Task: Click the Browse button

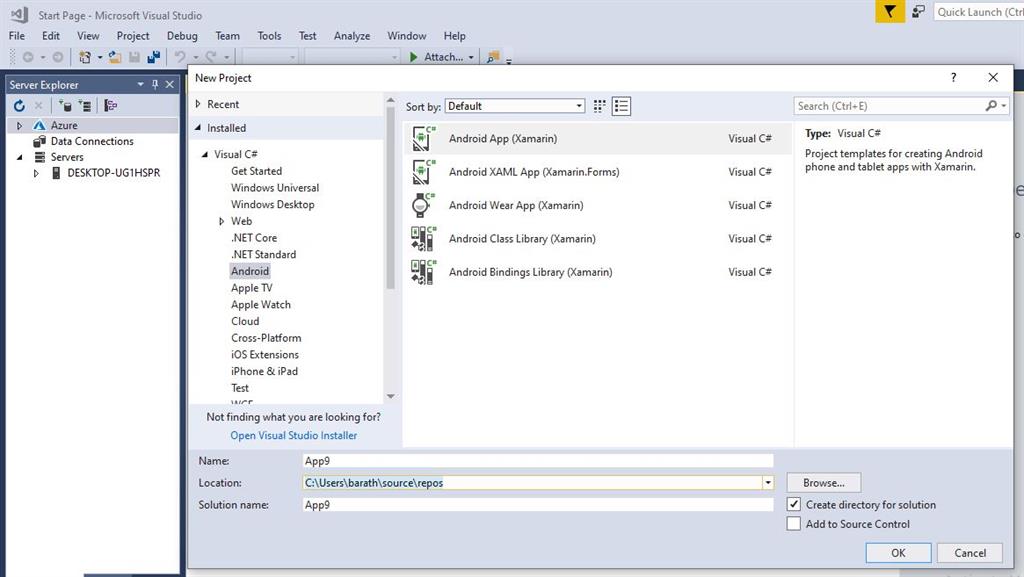Action: [823, 483]
